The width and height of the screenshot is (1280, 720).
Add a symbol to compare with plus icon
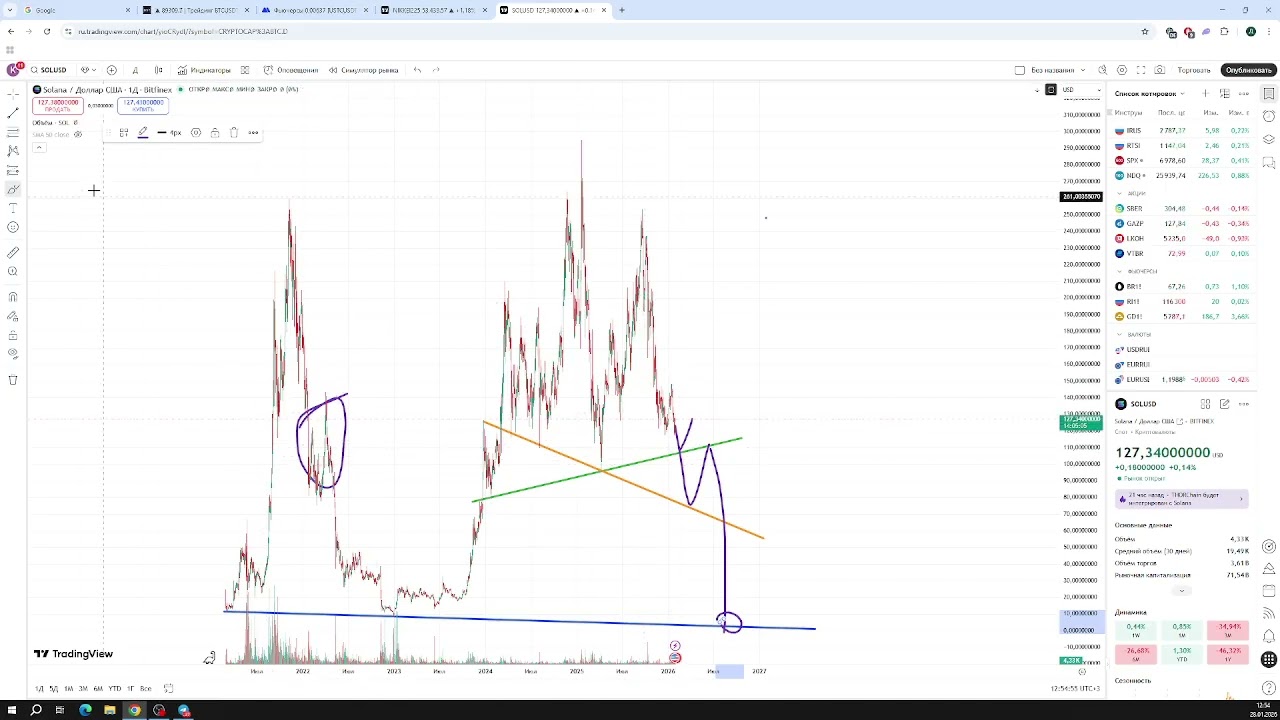tap(111, 70)
